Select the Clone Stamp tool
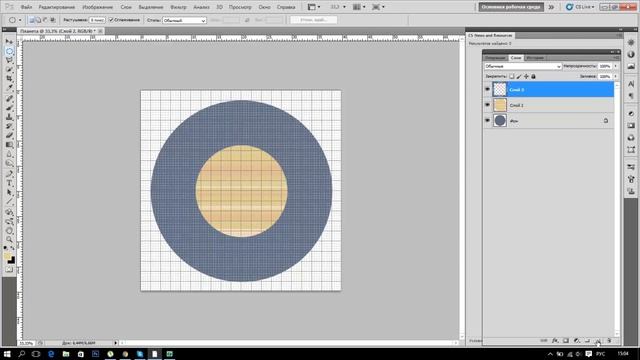 pyautogui.click(x=9, y=117)
